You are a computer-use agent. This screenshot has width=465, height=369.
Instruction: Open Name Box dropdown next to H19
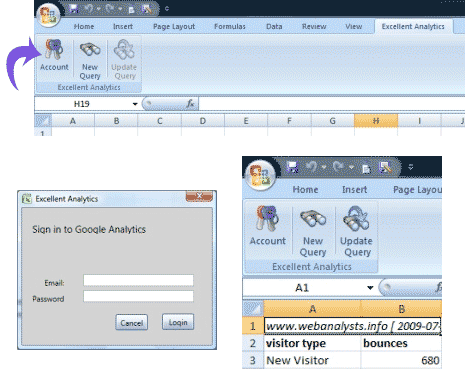click(x=135, y=104)
